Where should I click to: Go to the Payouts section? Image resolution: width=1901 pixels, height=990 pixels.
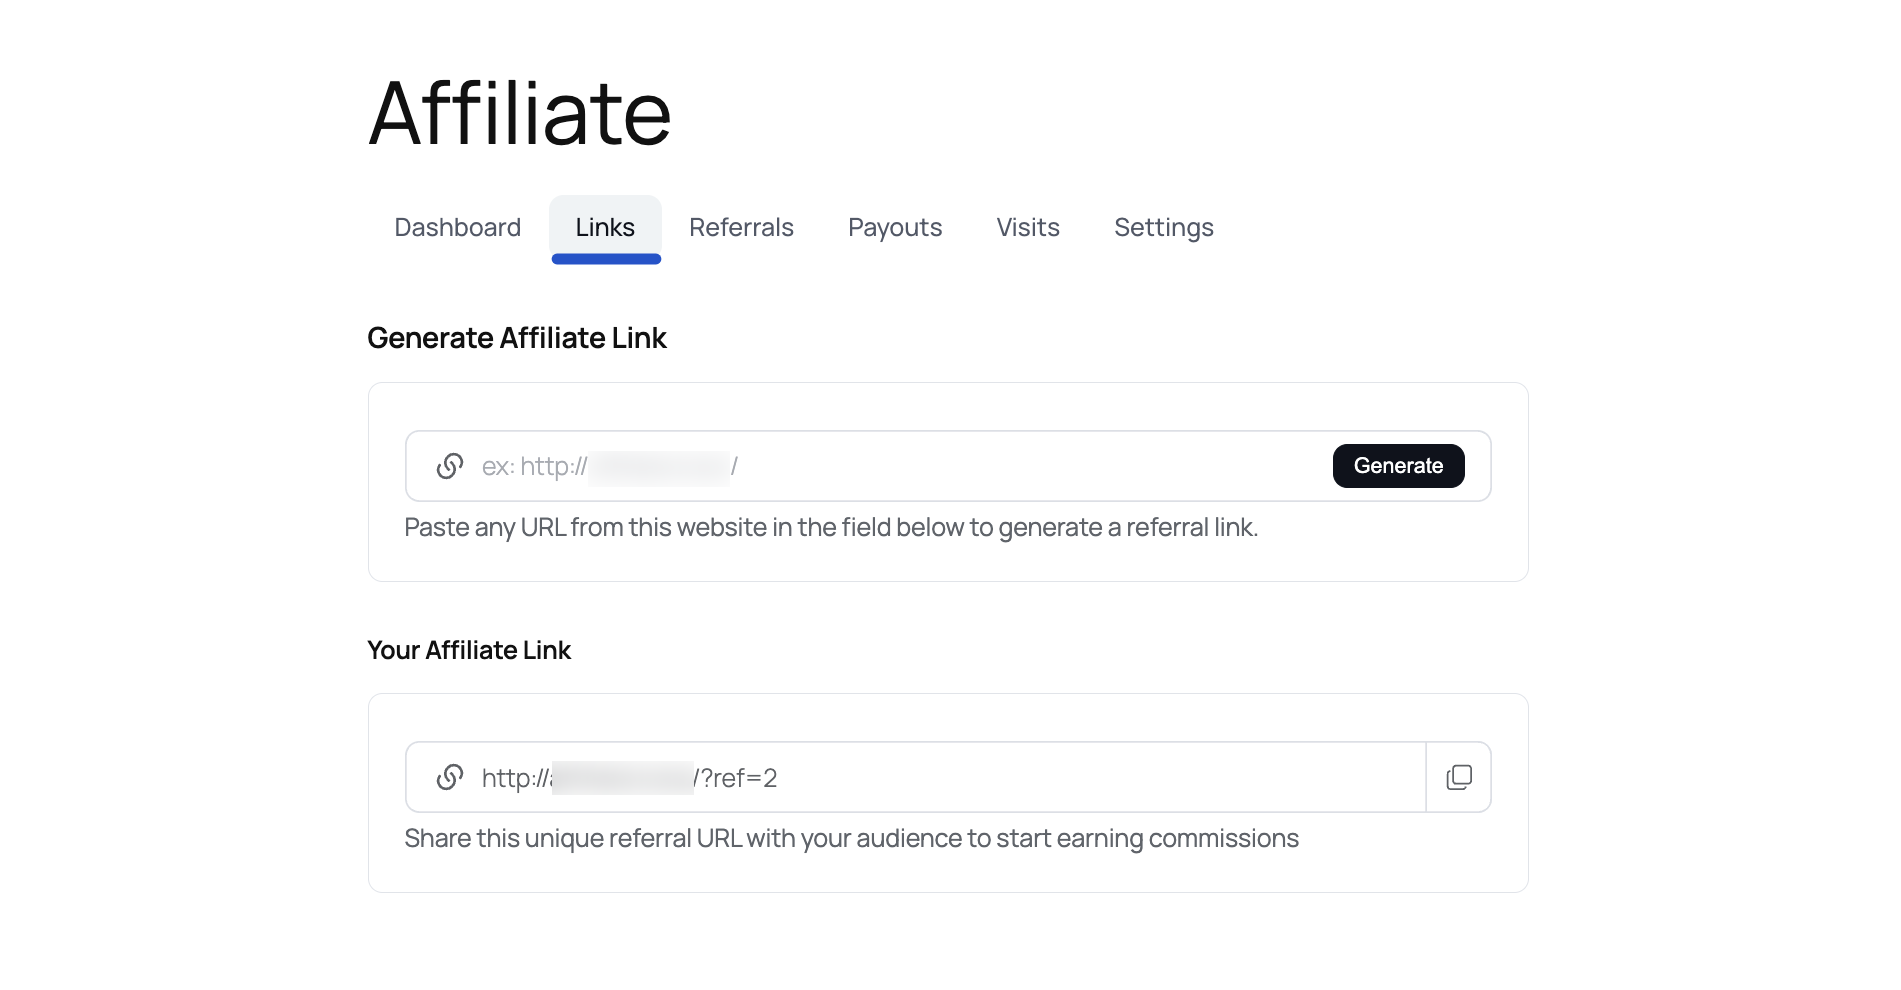coord(894,227)
